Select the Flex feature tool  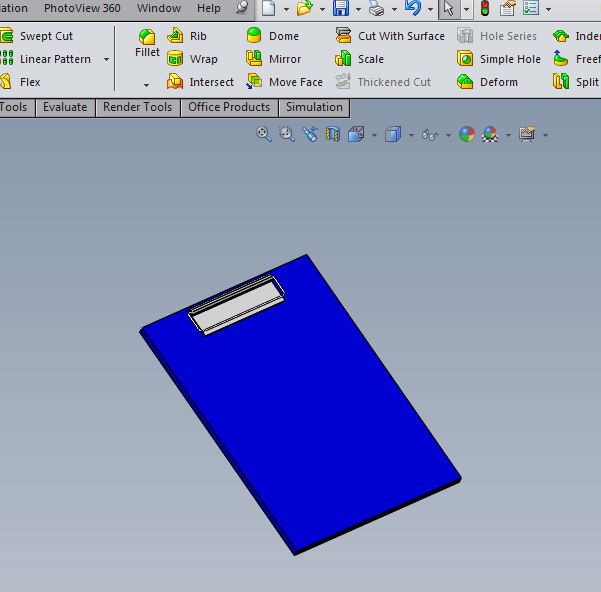[21, 82]
